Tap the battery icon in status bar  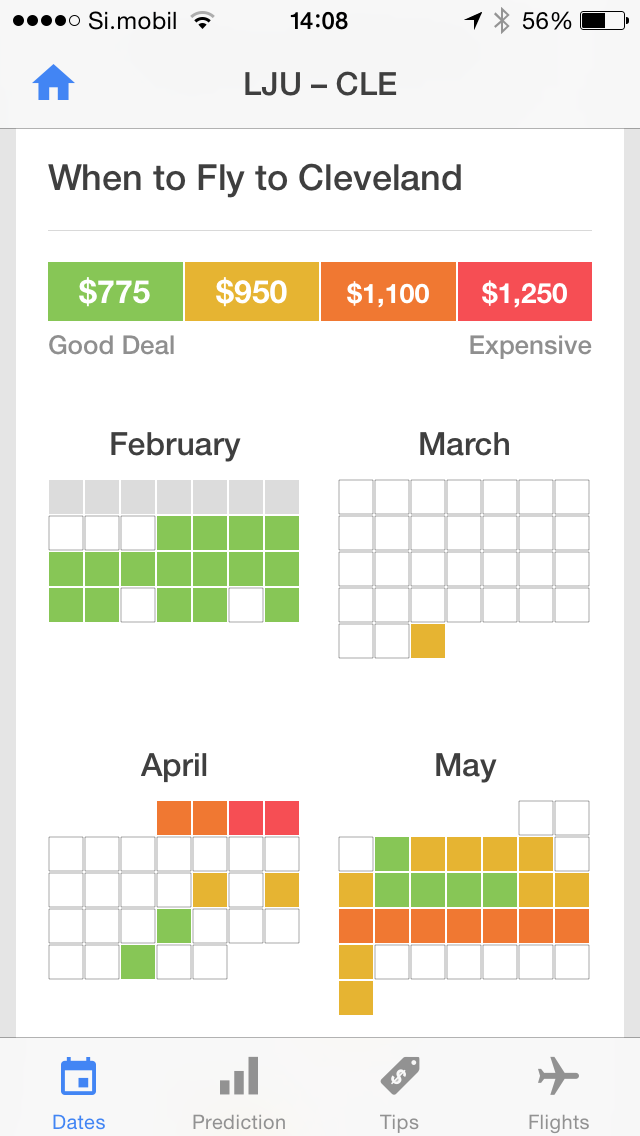point(604,21)
